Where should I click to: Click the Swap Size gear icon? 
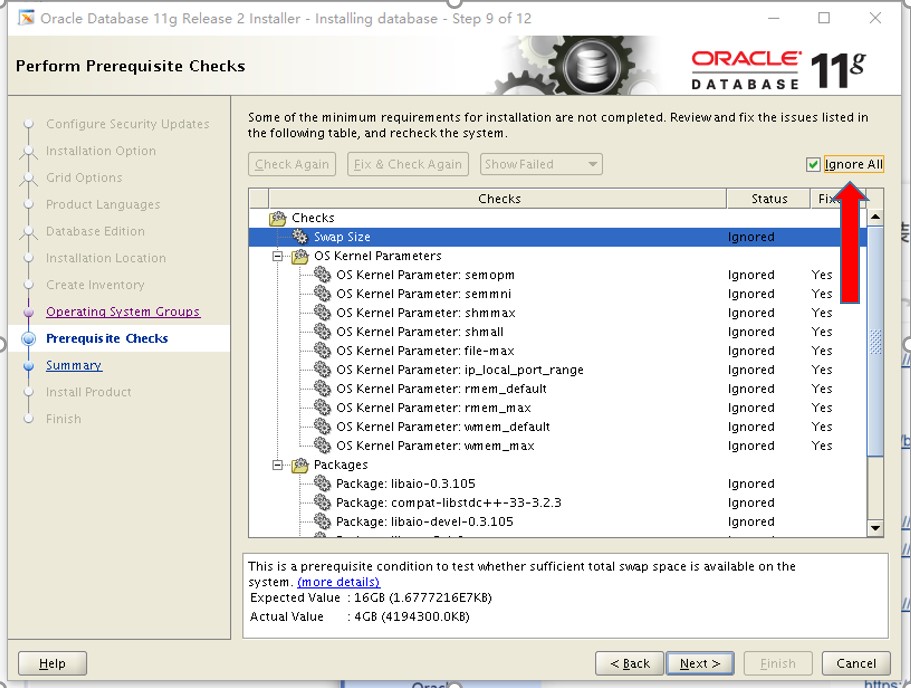[300, 236]
